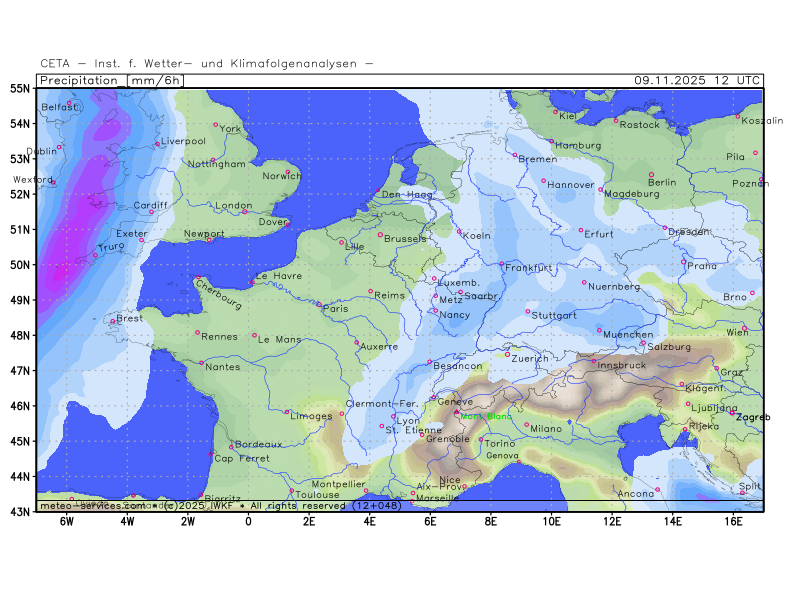
Task: Click the Cardiff city marker
Action: [152, 211]
